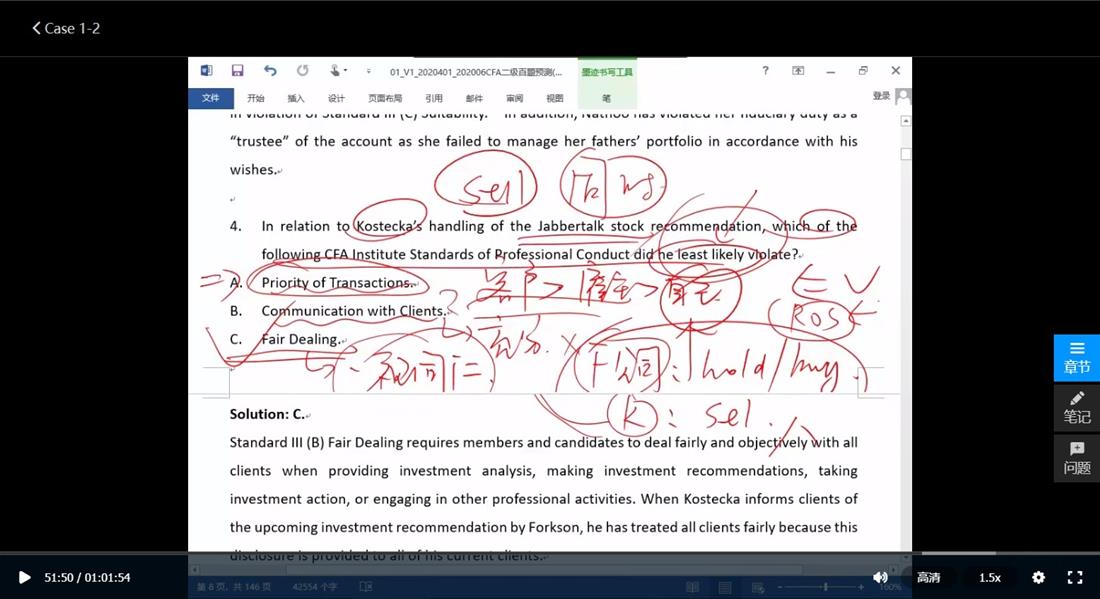Image resolution: width=1100 pixels, height=599 pixels.
Task: Open the 章节 chapters panel
Action: (1077, 358)
